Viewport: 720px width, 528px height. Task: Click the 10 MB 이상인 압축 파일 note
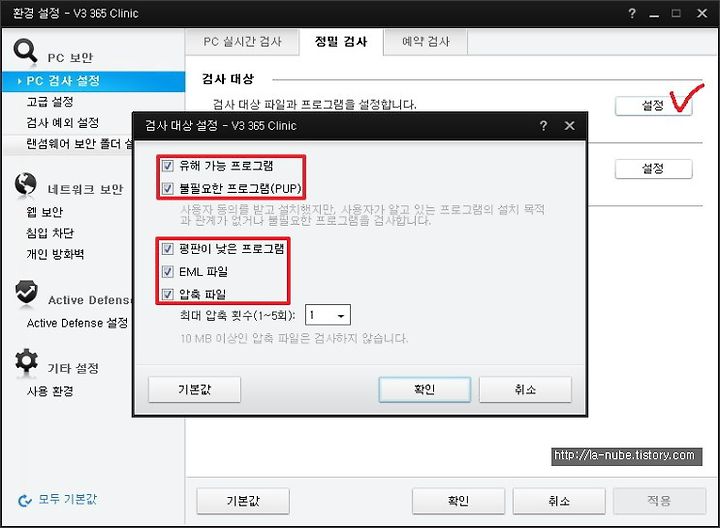tap(294, 338)
